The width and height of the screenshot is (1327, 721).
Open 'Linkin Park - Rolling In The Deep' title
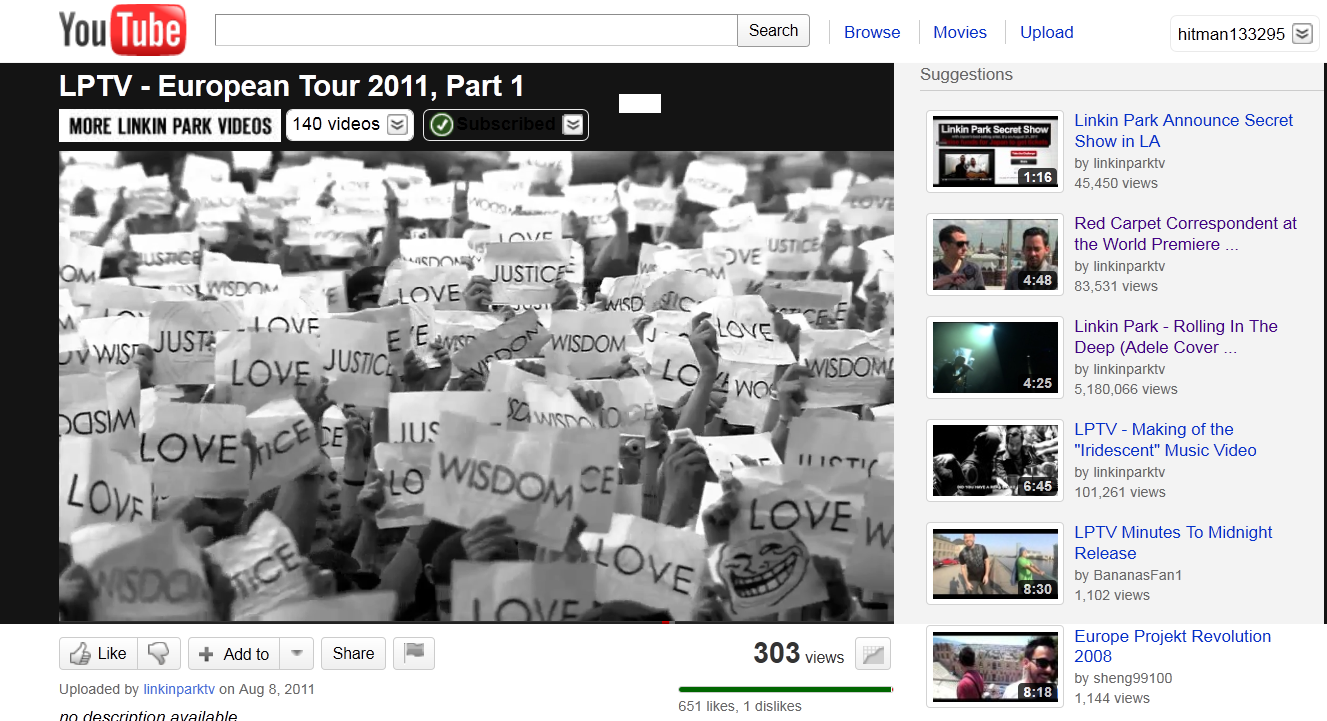tap(1176, 336)
